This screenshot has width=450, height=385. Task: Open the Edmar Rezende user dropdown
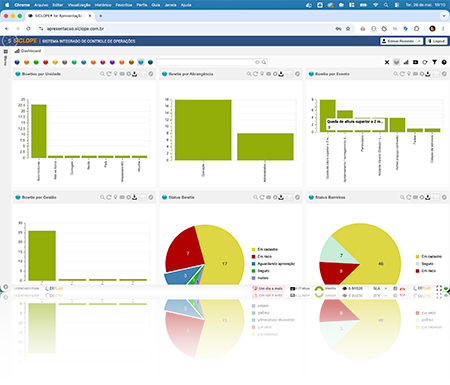pos(402,41)
